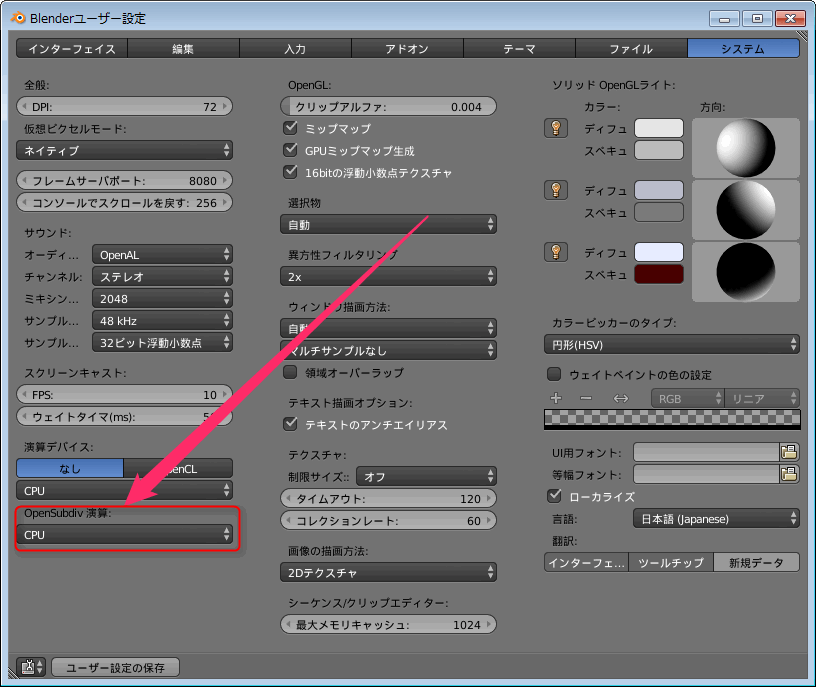Click first light ディフュ white color swatch
Screen dimensions: 816x687
point(659,128)
